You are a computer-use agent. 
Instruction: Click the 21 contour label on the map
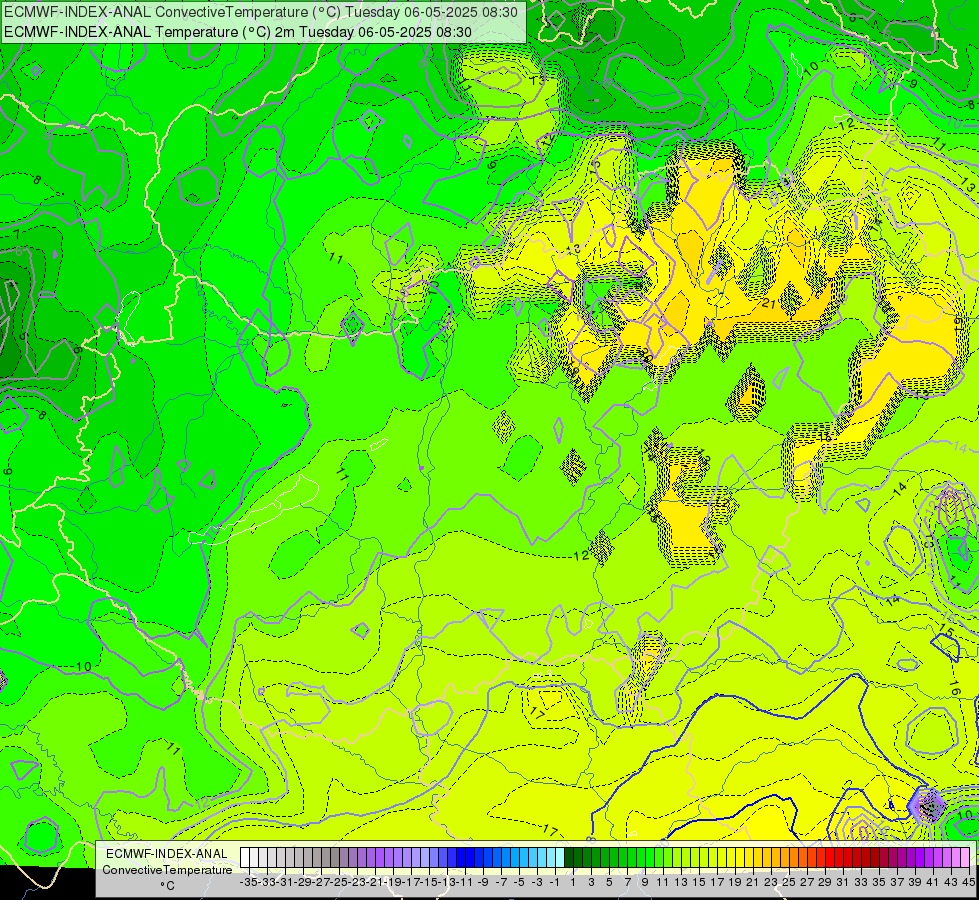(x=769, y=304)
